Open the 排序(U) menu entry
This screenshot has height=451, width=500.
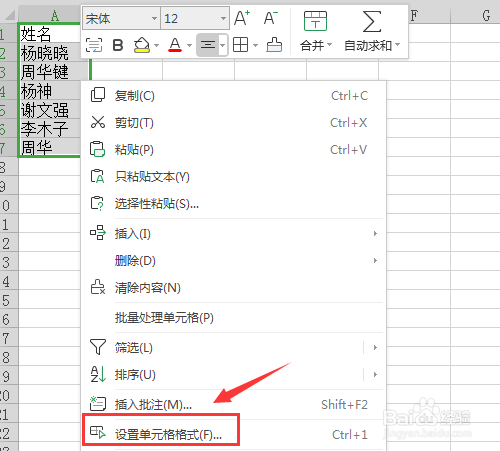pos(233,375)
